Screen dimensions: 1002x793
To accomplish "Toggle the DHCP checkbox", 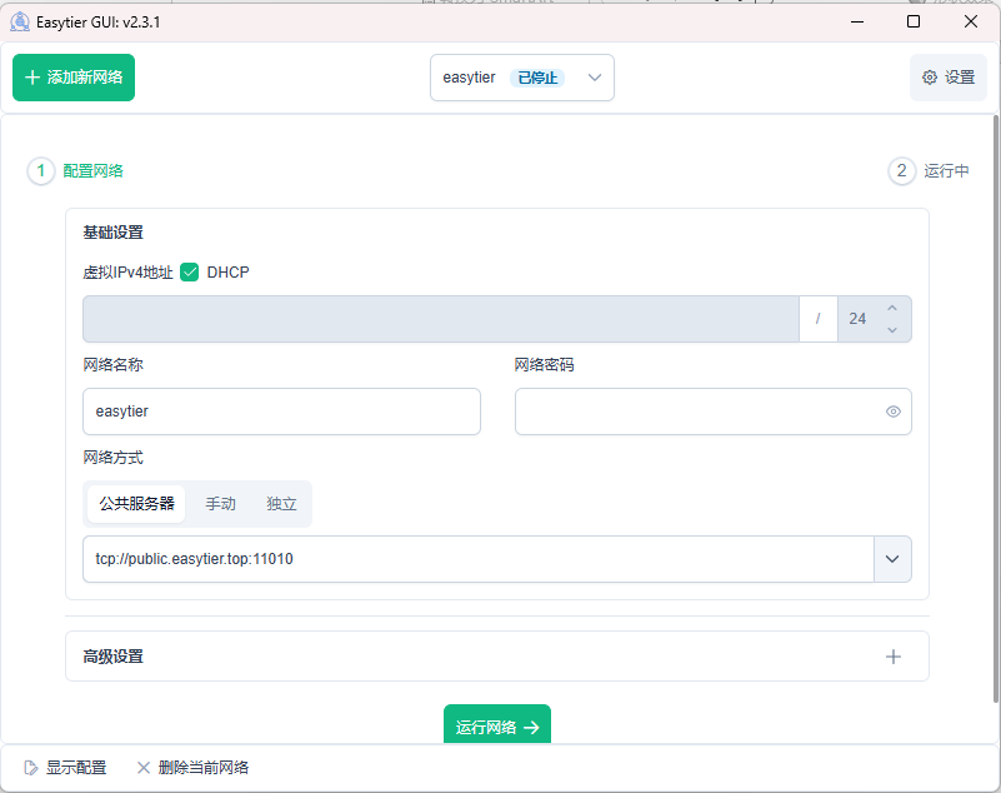I will pyautogui.click(x=190, y=272).
